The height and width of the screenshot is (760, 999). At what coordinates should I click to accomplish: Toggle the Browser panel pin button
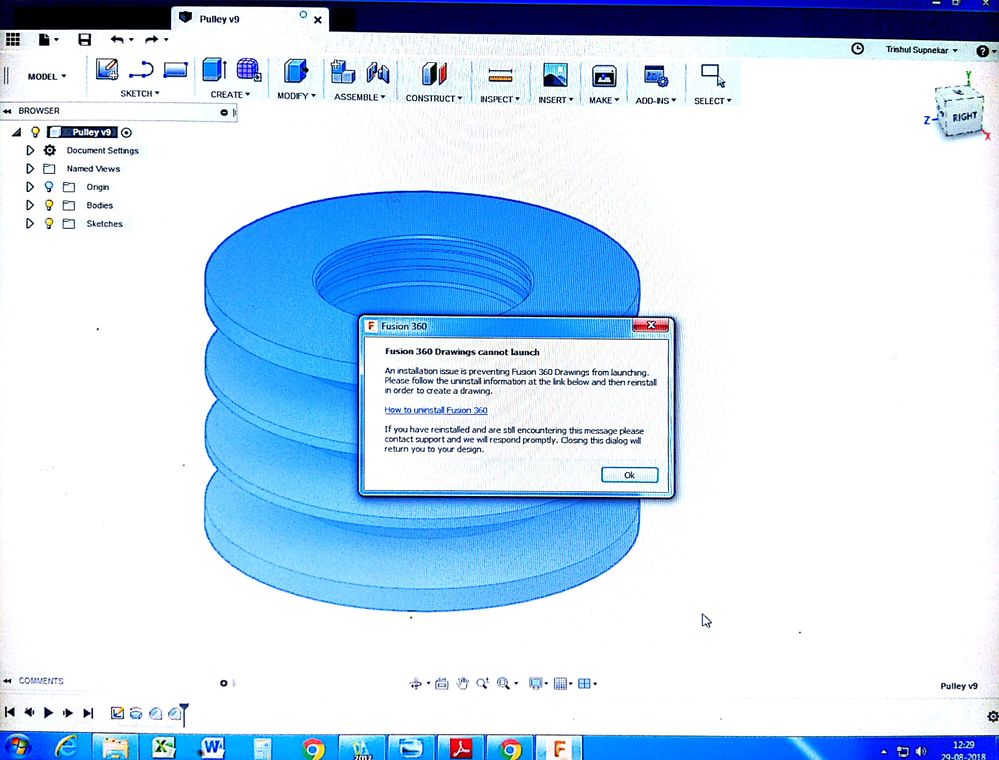224,112
